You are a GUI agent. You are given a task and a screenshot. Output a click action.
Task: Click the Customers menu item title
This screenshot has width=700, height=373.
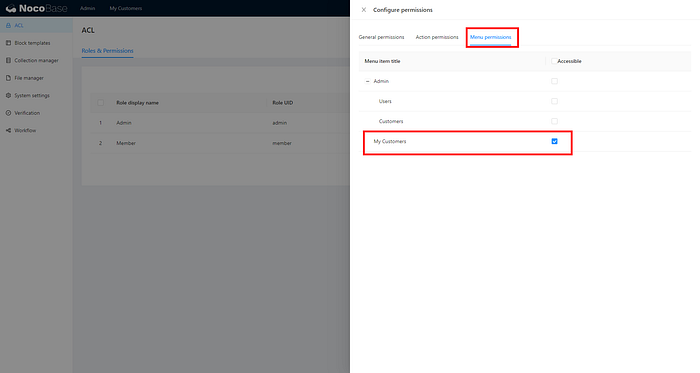pos(391,121)
